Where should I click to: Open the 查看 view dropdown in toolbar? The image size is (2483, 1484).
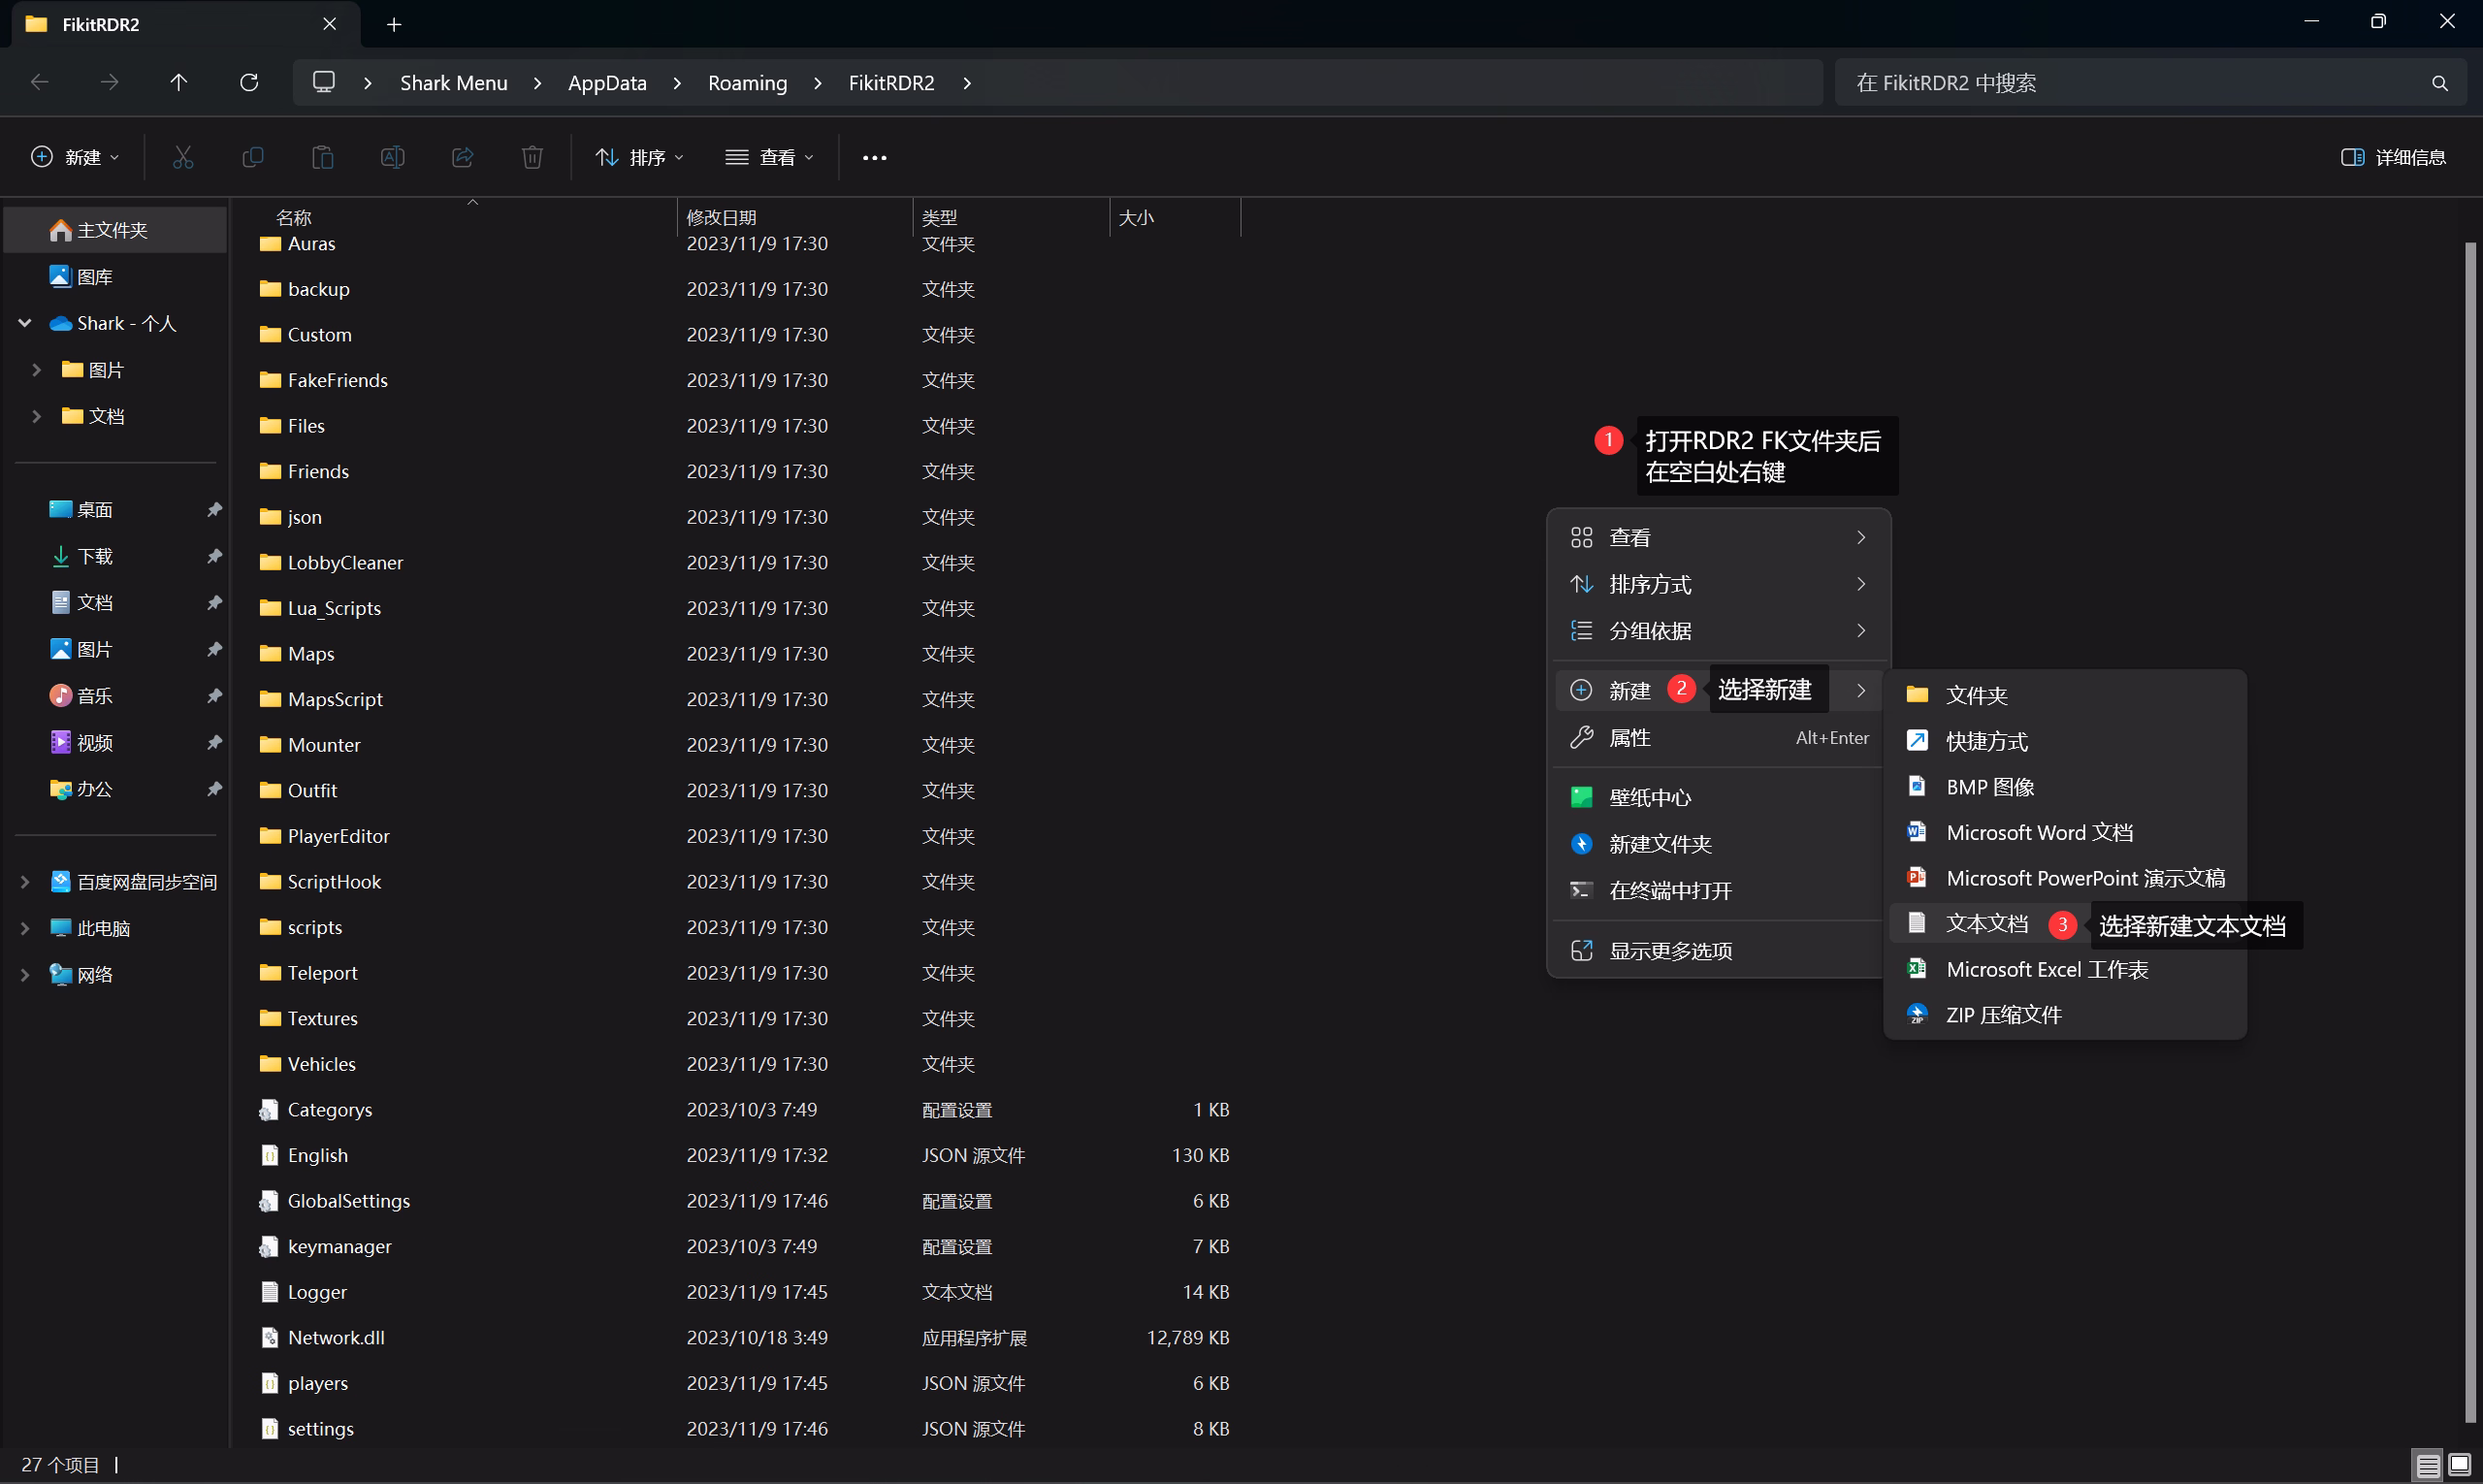[769, 157]
